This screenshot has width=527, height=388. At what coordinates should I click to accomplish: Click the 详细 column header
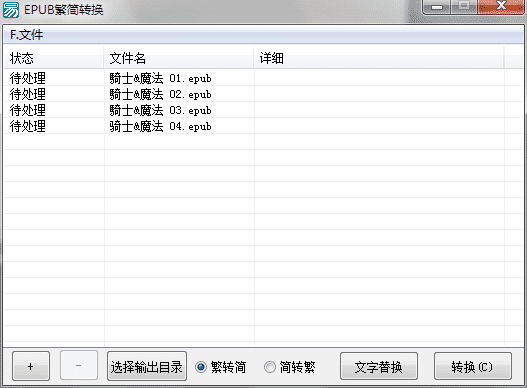tap(379, 58)
